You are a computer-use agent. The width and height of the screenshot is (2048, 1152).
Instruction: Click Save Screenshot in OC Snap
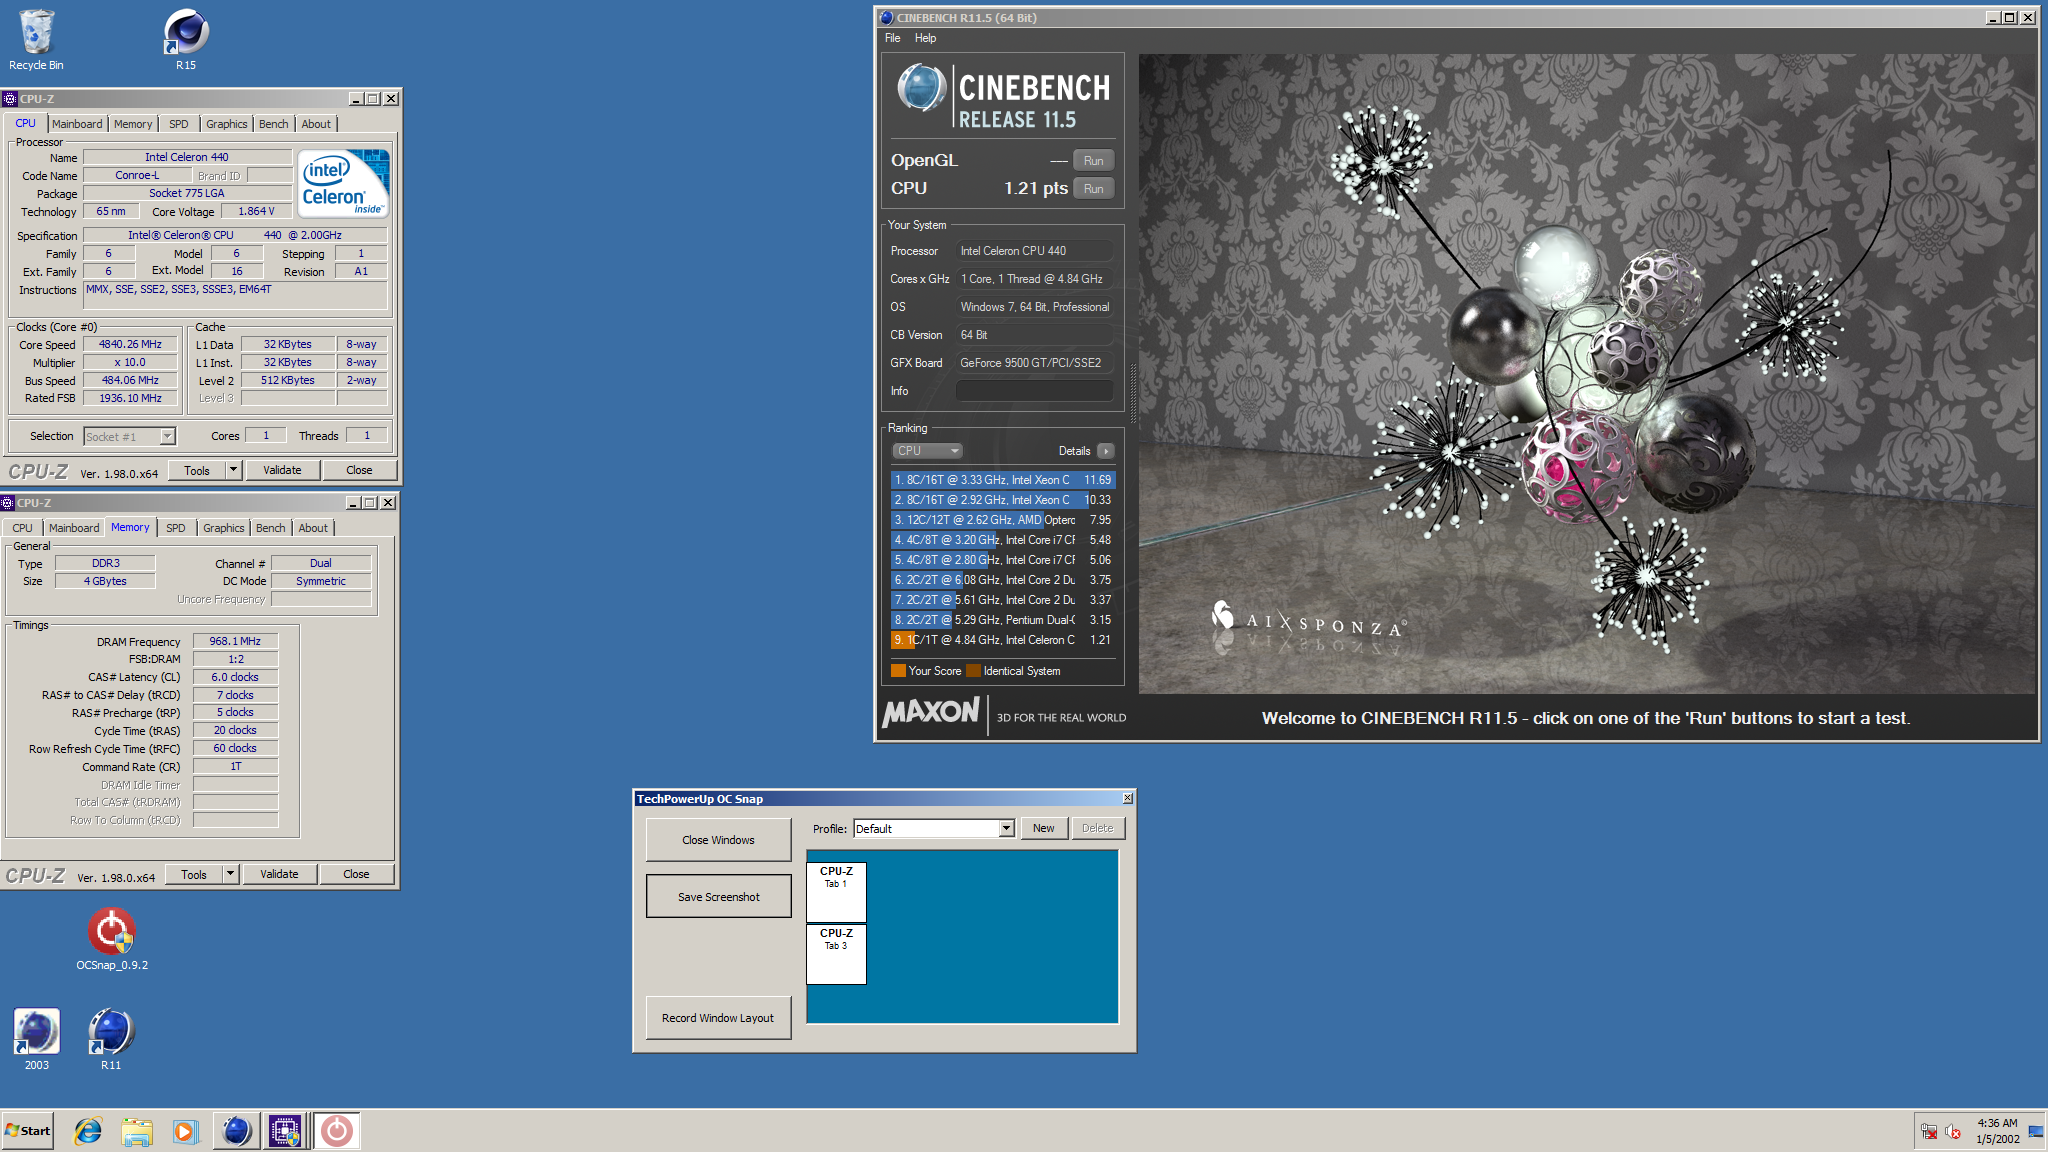click(719, 897)
